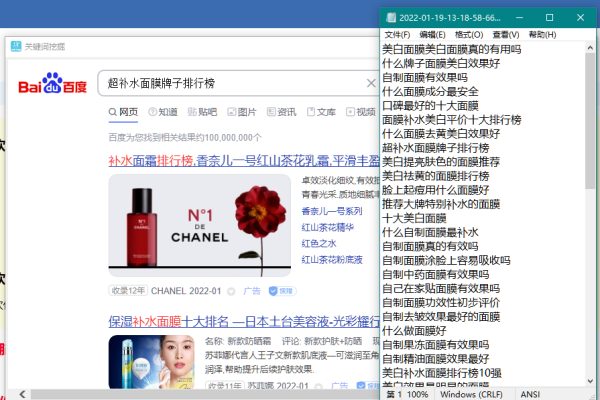Click the 红山茶花精华 link
The image size is (600, 400).
[x=328, y=227]
